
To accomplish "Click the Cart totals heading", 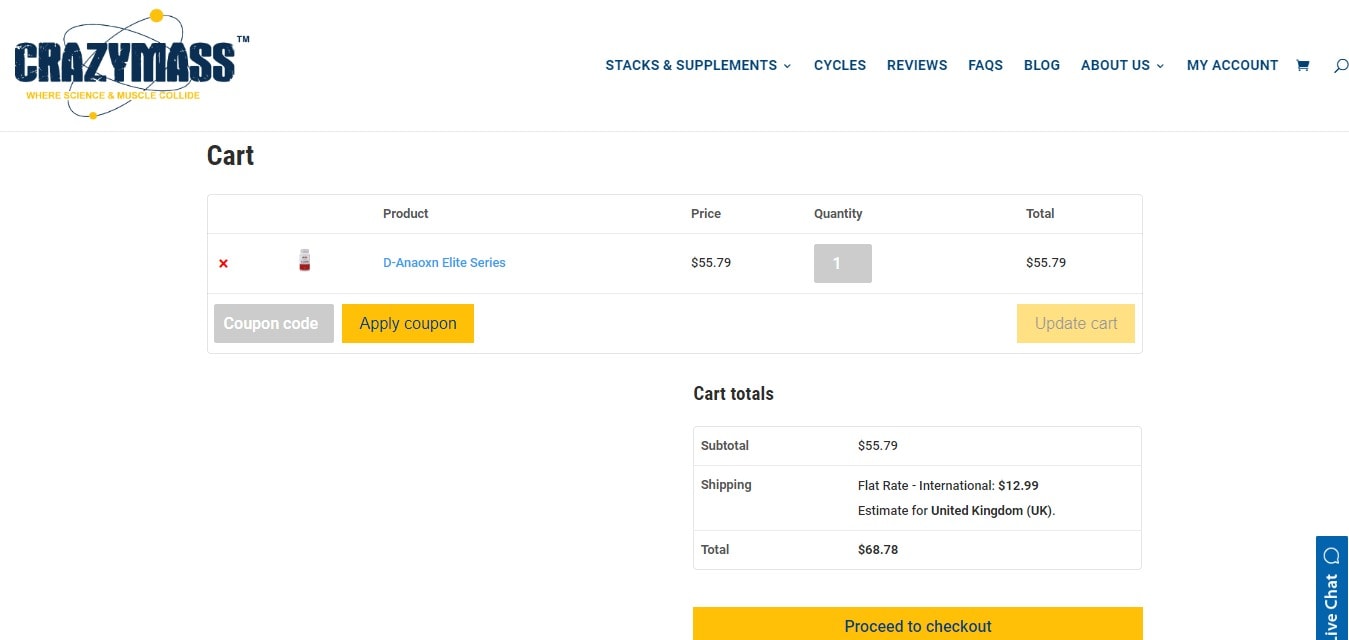I will [733, 394].
